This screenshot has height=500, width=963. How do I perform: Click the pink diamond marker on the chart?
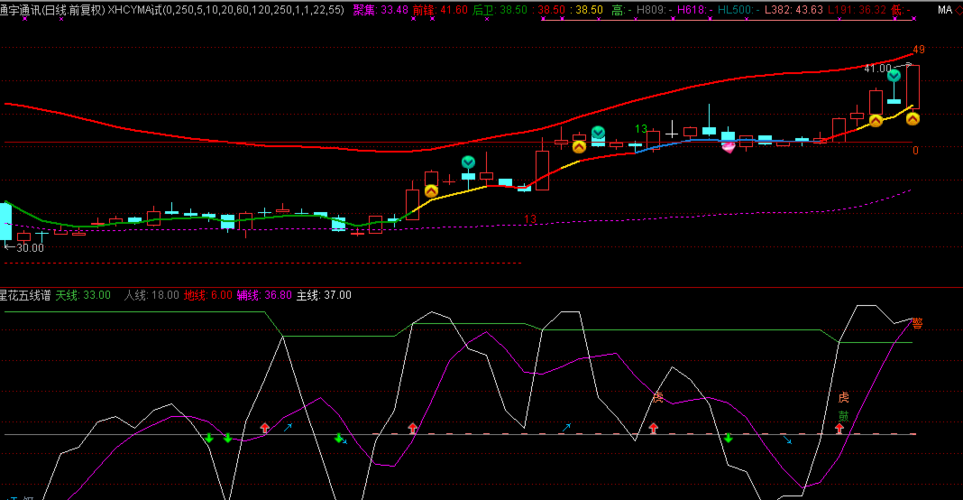tap(728, 147)
